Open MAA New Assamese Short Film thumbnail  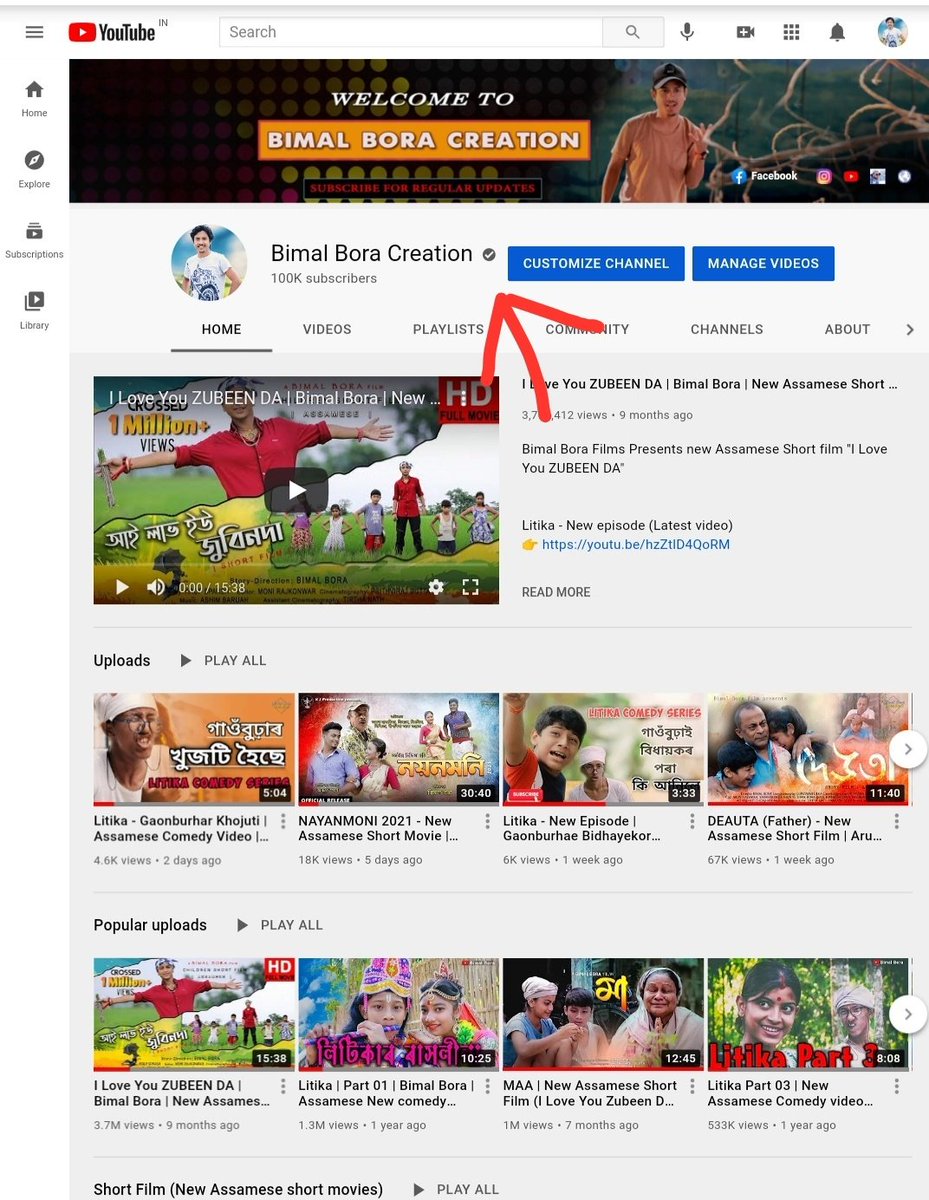603,1014
